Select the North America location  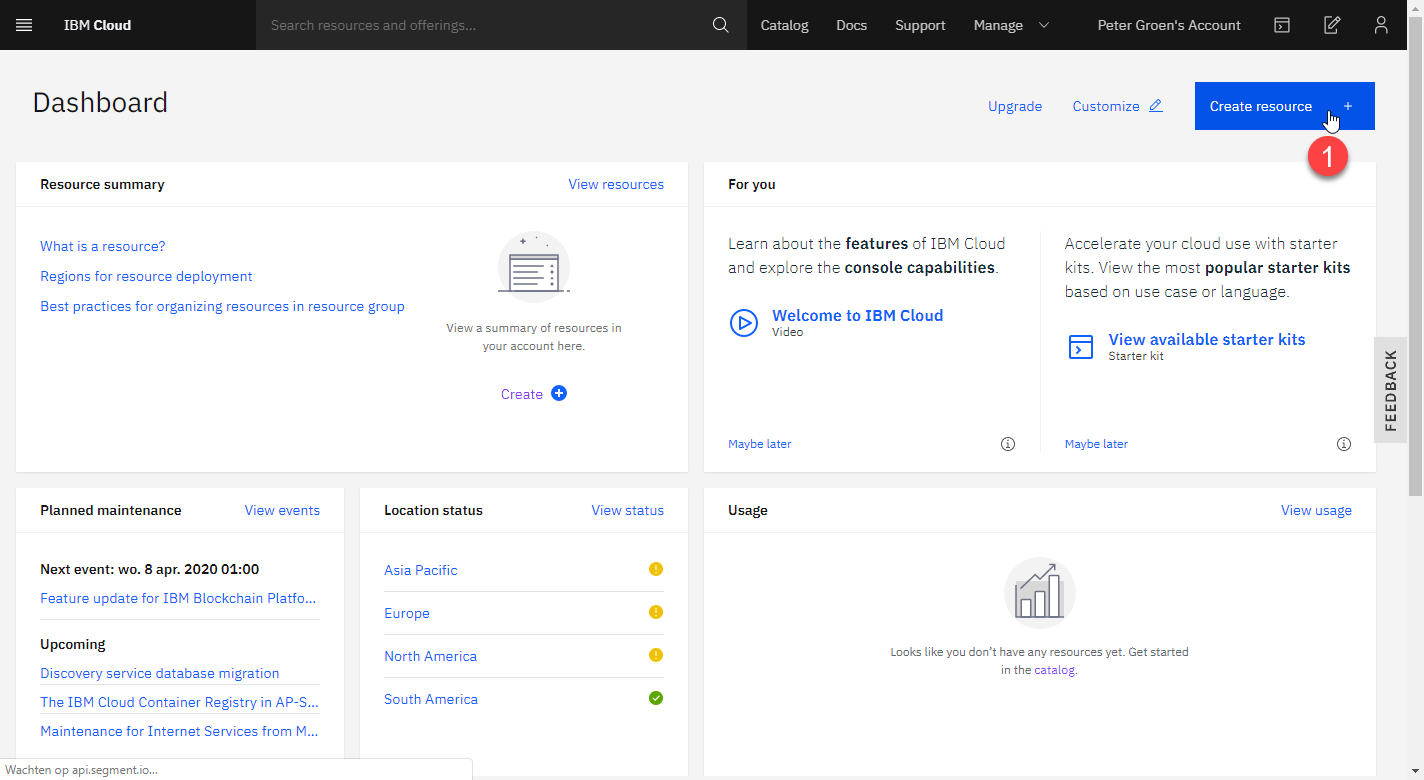pos(430,656)
